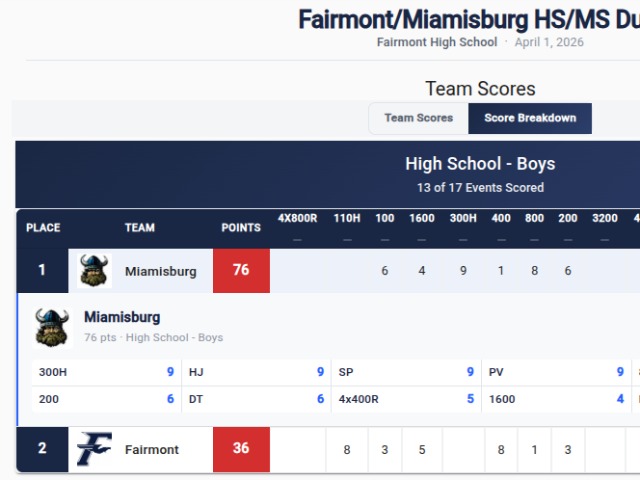Expand Fairmont team row

152,449
